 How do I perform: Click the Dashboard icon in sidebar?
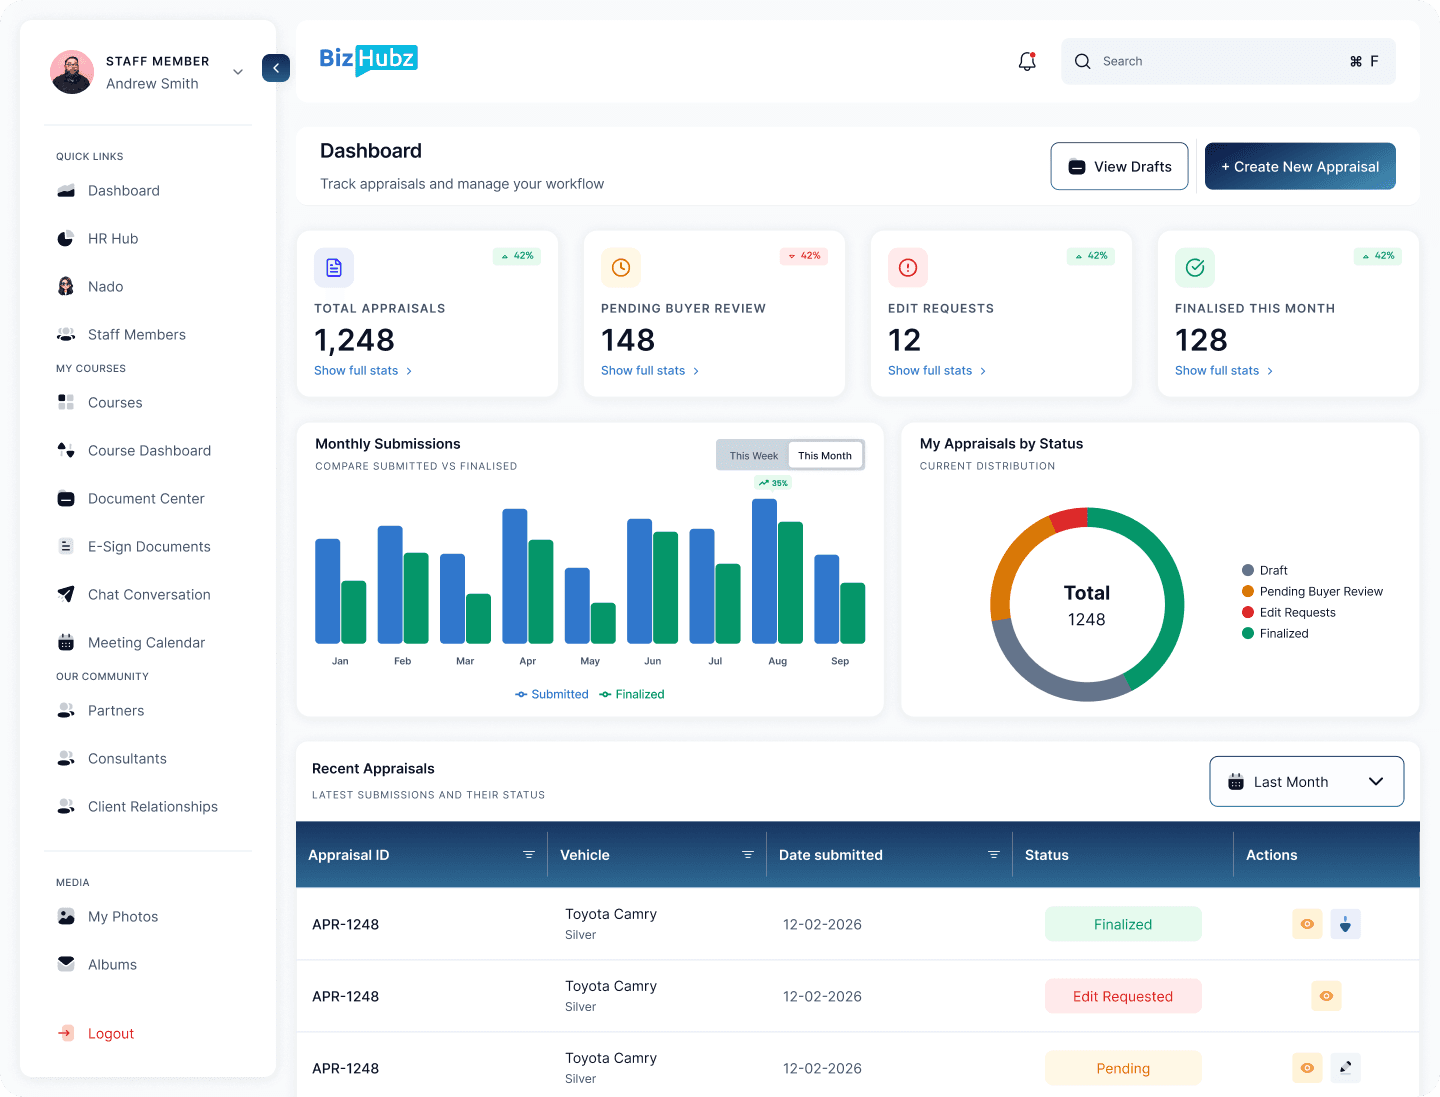66,191
